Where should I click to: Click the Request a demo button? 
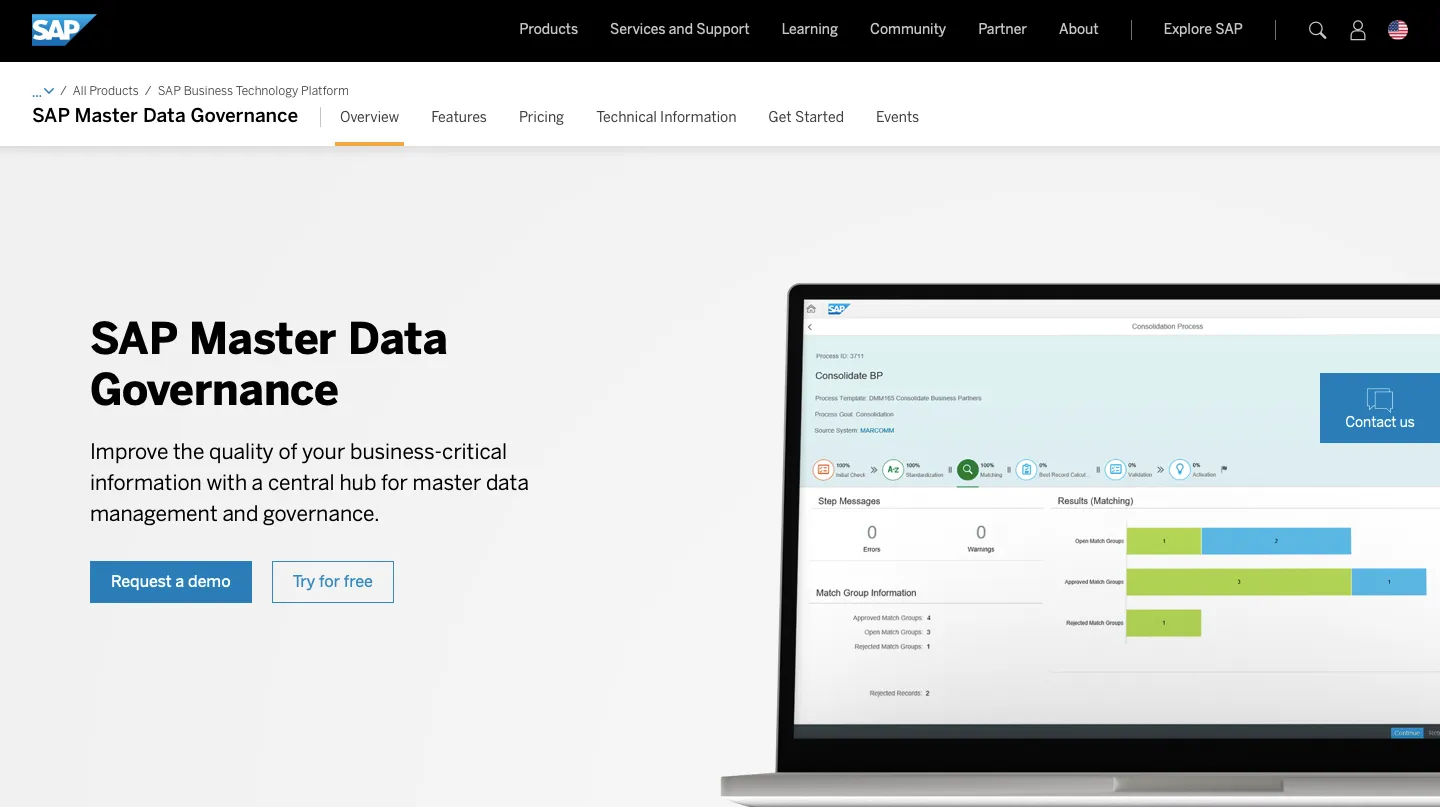pos(171,582)
